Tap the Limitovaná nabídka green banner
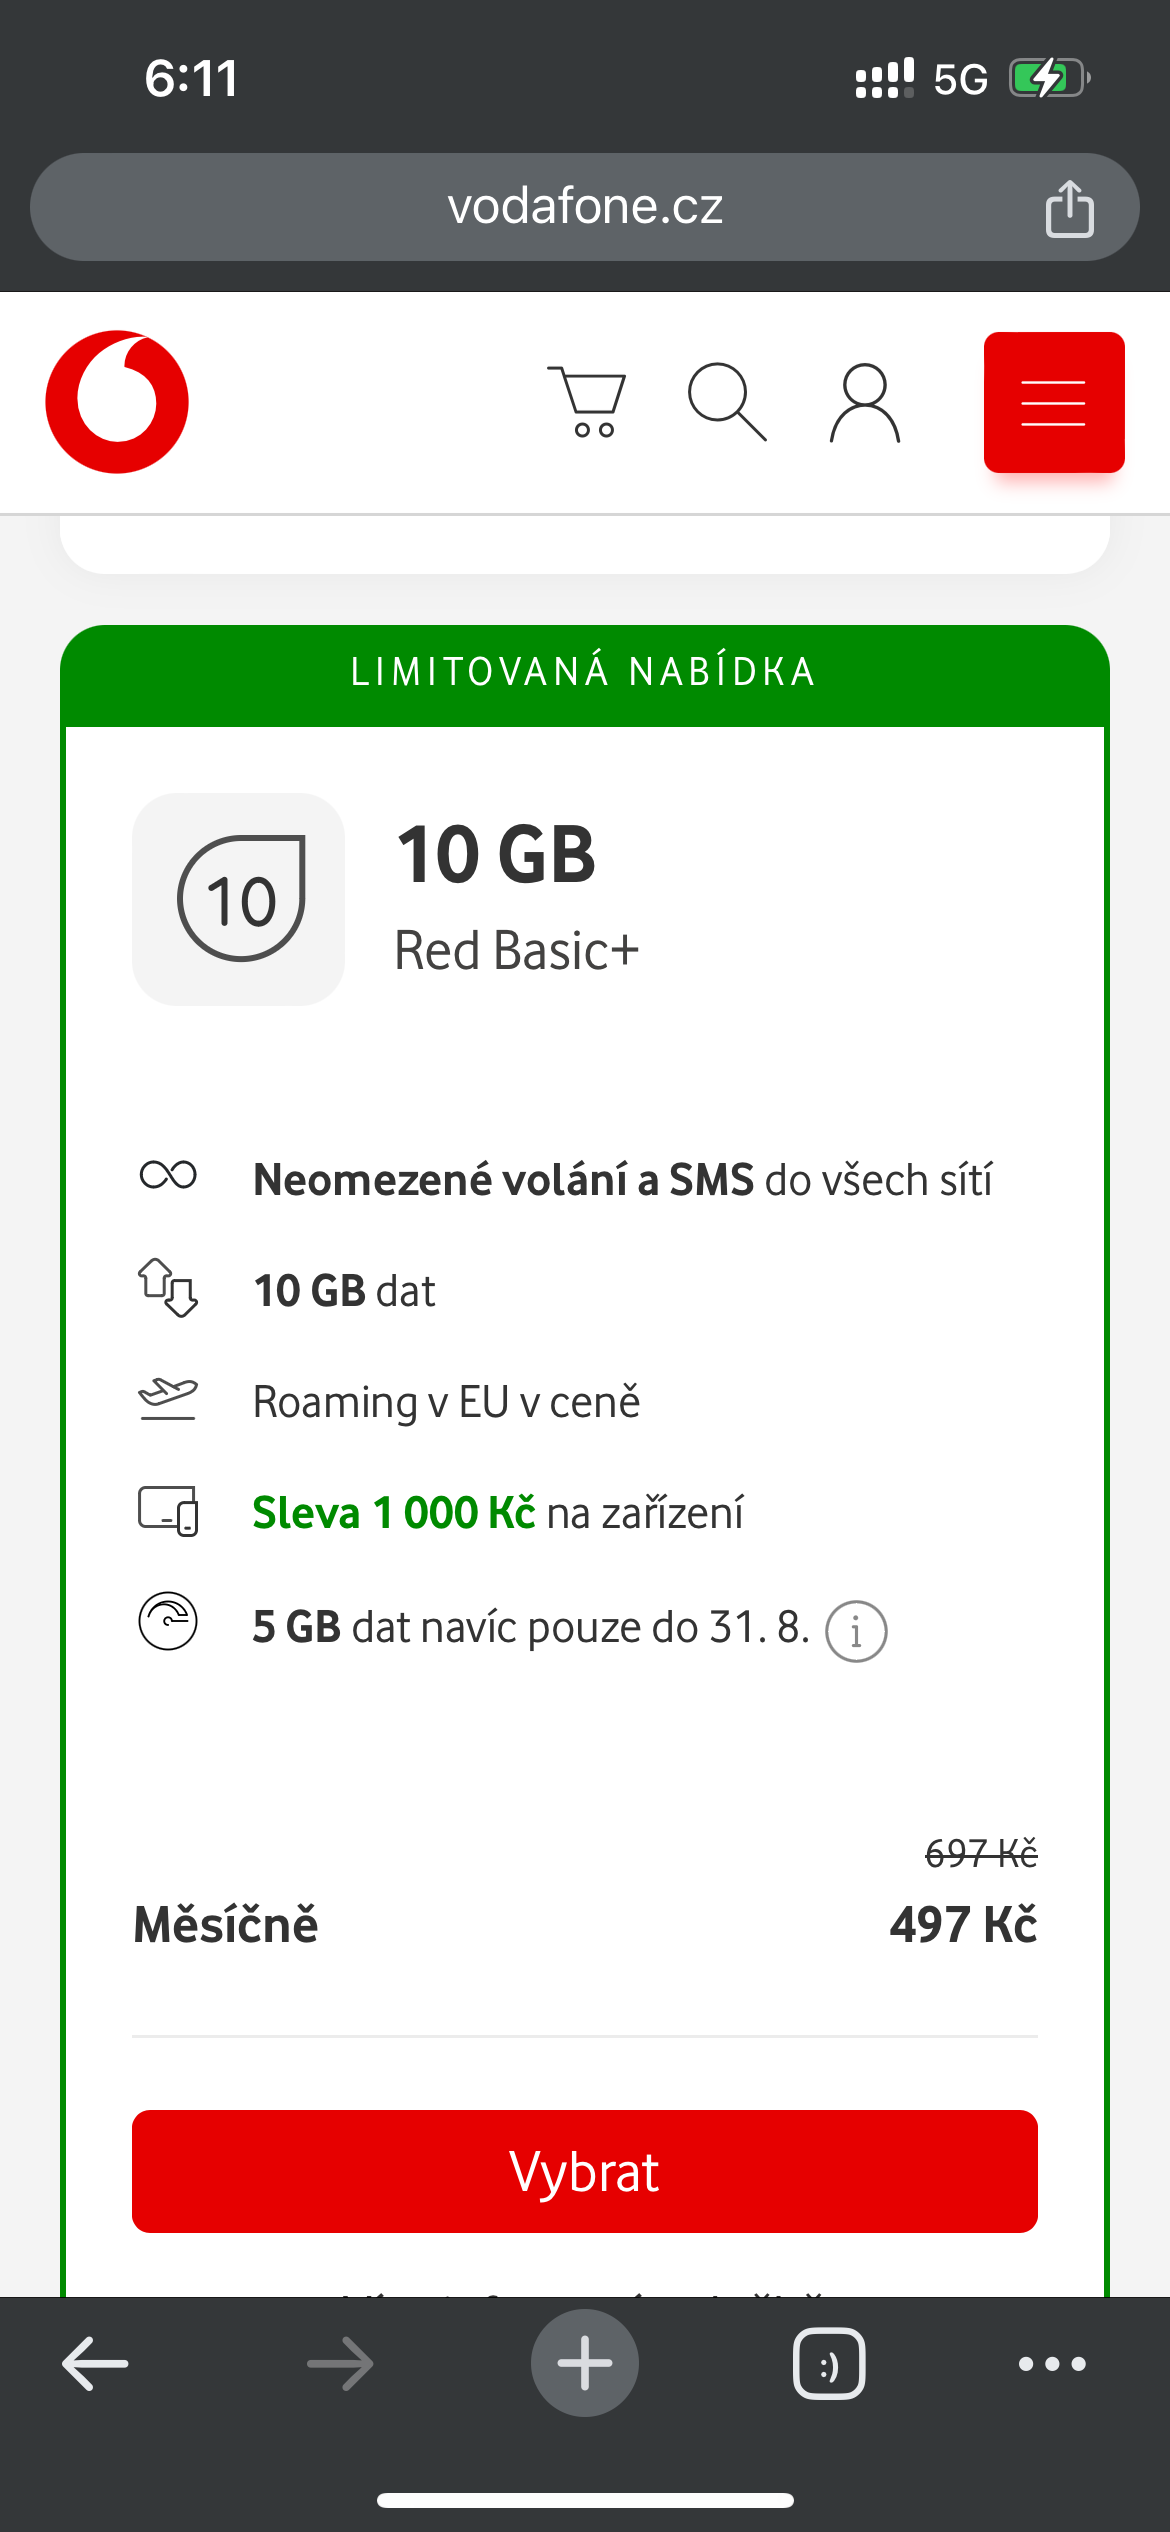Viewport: 1170px width, 2532px height. click(585, 672)
